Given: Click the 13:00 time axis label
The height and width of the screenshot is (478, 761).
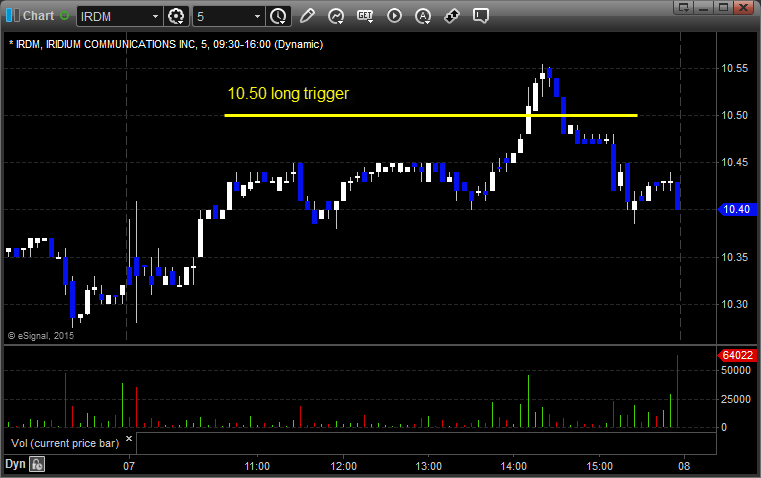Looking at the screenshot, I should 429,466.
